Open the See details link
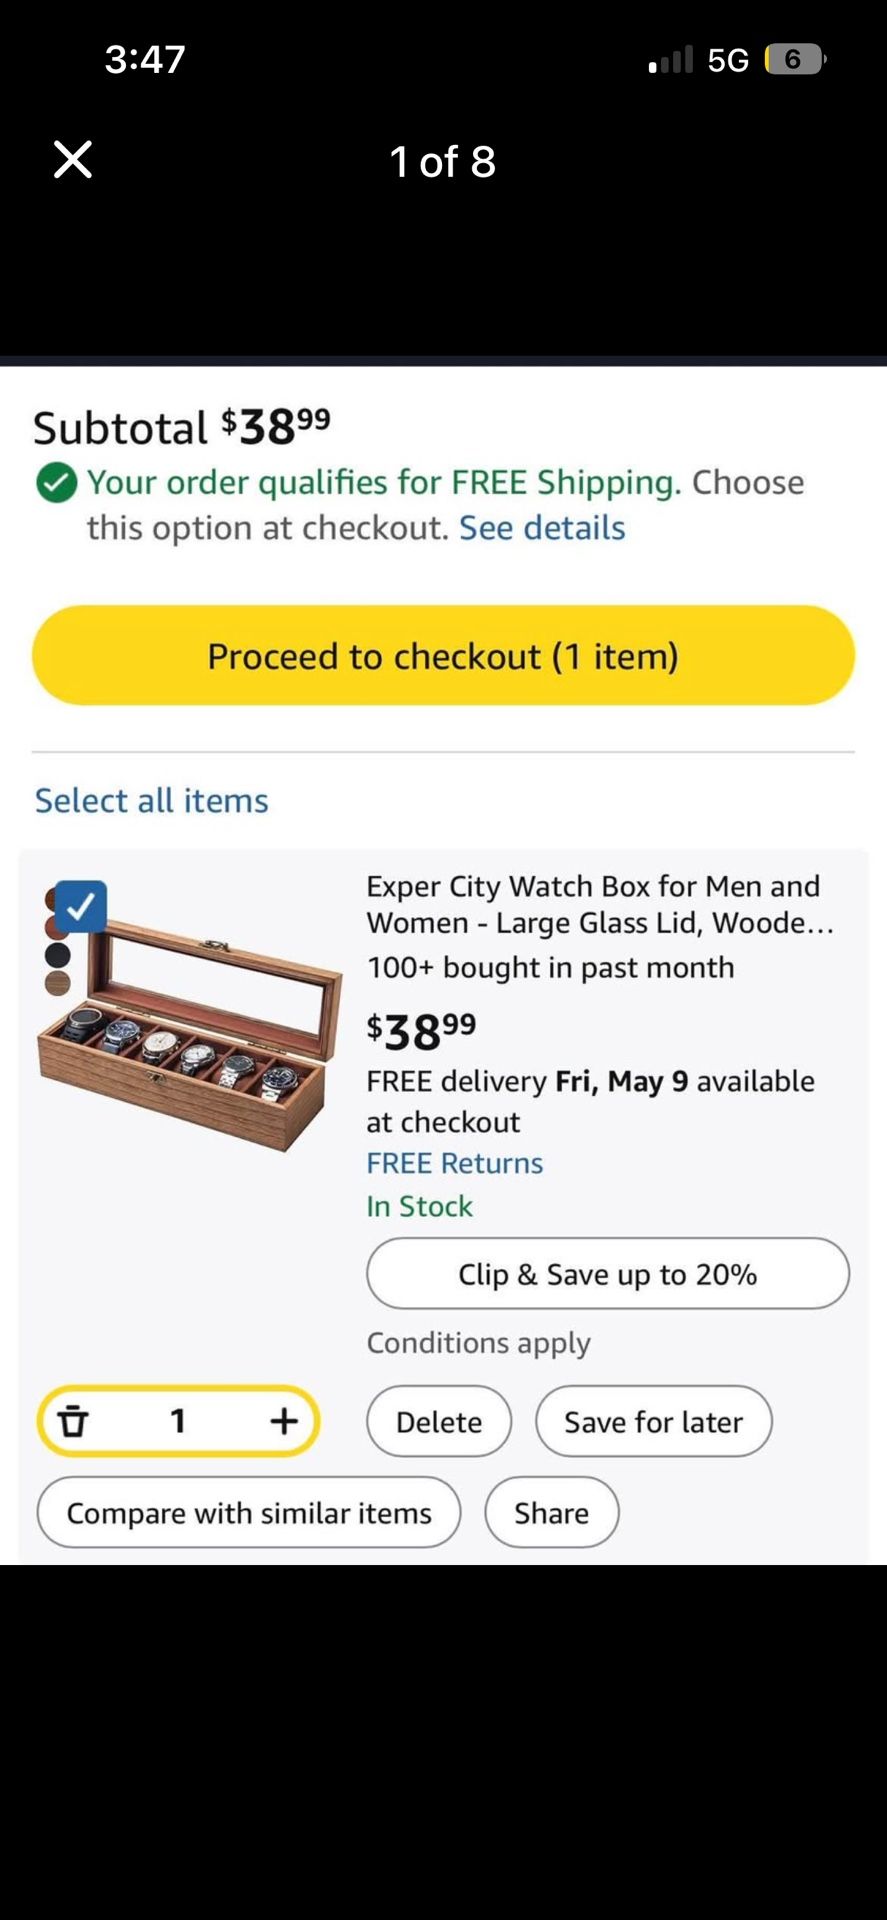The width and height of the screenshot is (887, 1920). coord(540,528)
